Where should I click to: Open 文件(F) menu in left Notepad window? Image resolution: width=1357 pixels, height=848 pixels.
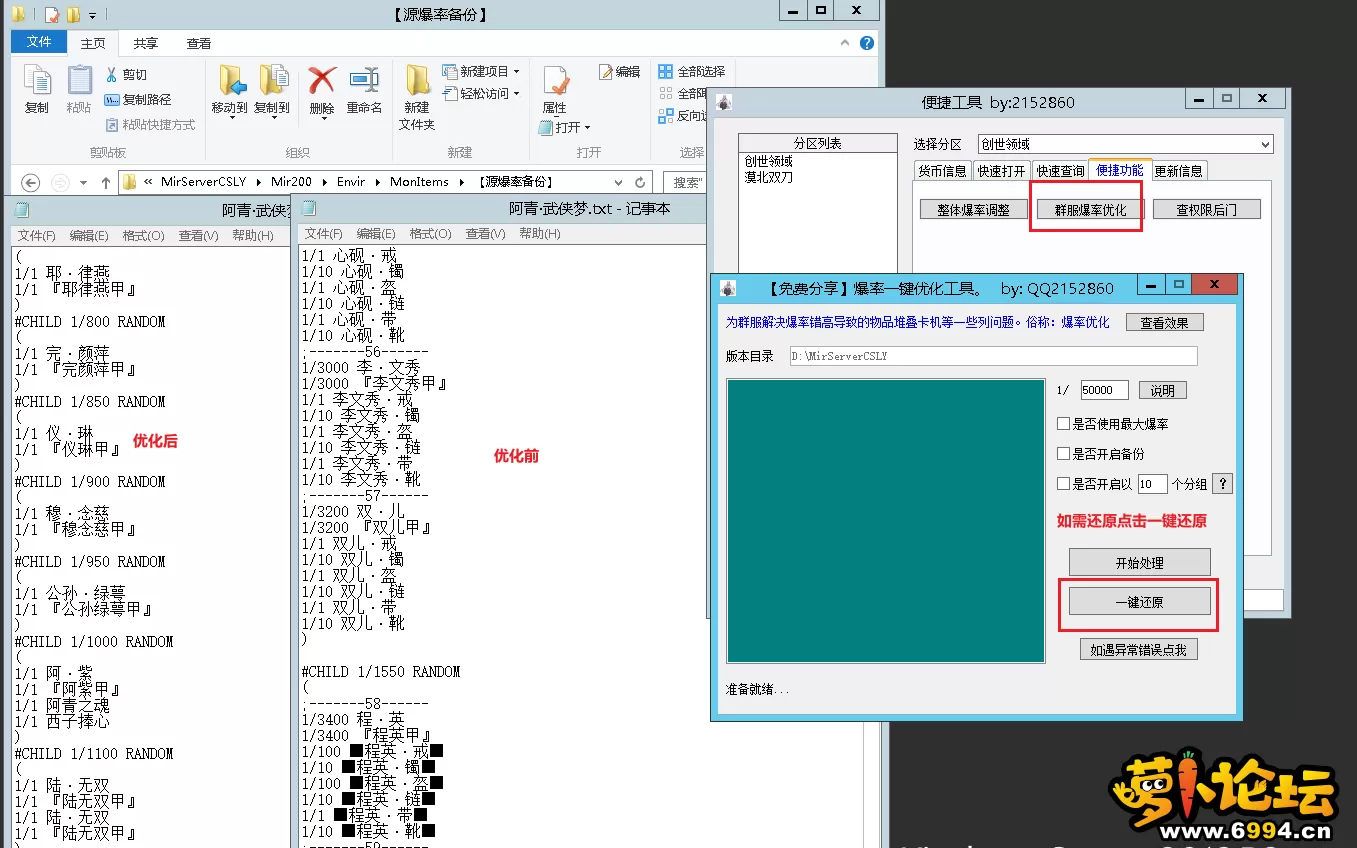[36, 236]
